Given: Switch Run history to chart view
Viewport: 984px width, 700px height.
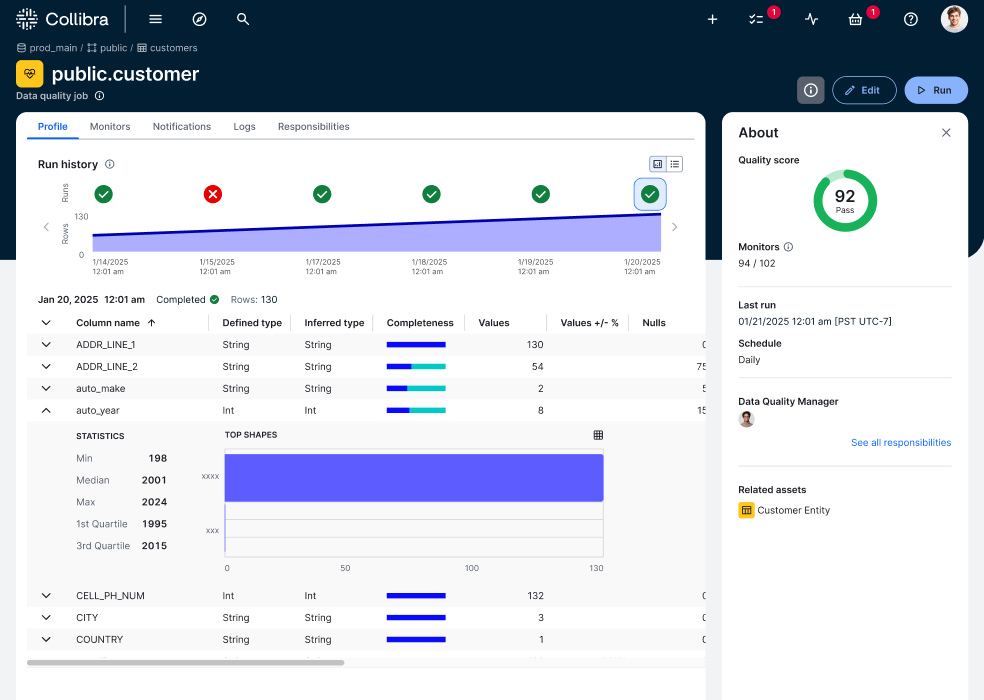Looking at the screenshot, I should (657, 163).
